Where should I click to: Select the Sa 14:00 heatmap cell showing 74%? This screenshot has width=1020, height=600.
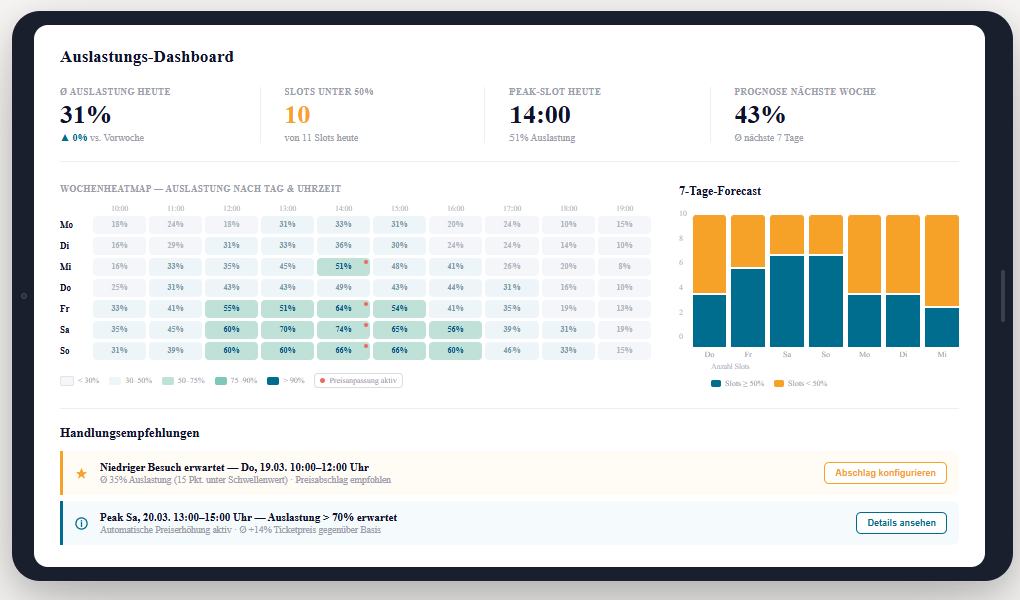[x=343, y=329]
